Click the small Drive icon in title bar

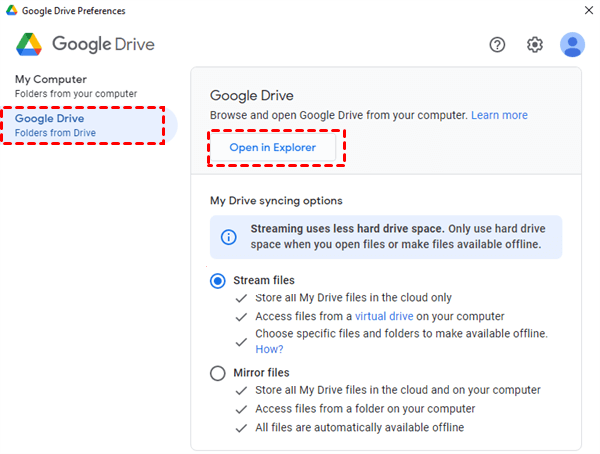(11, 10)
